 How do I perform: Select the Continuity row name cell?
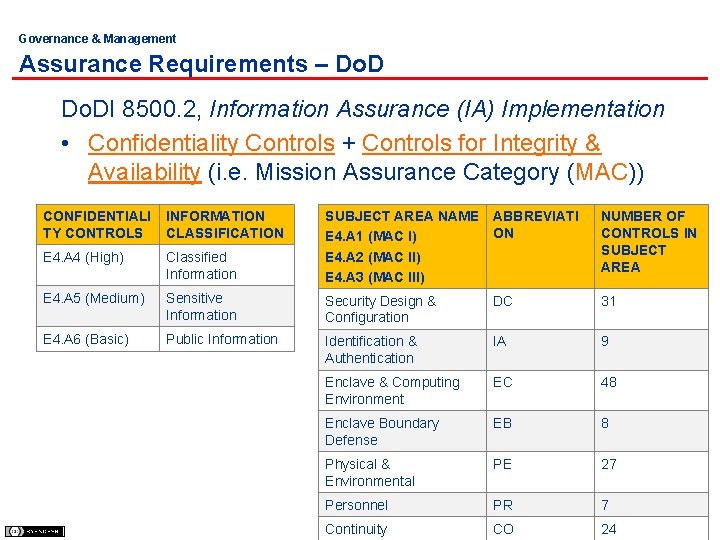pos(402,529)
